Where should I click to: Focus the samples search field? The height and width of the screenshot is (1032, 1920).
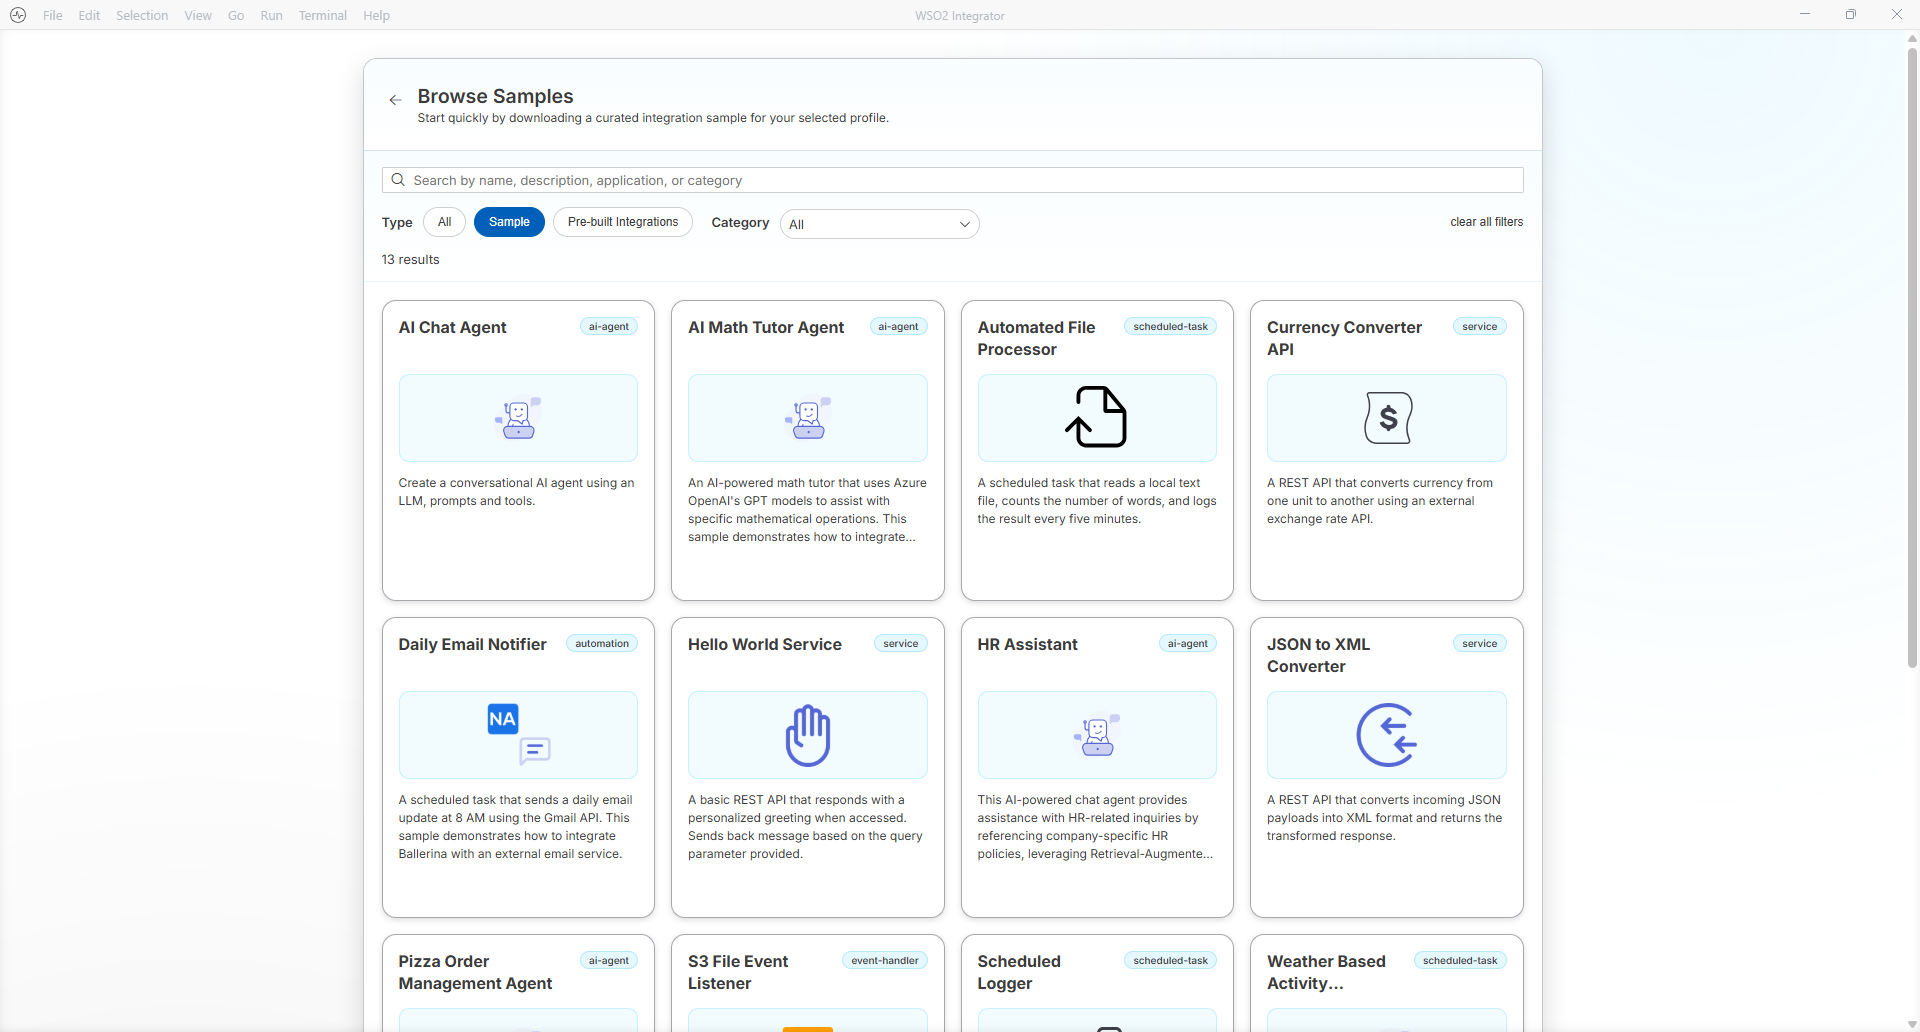[x=952, y=180]
